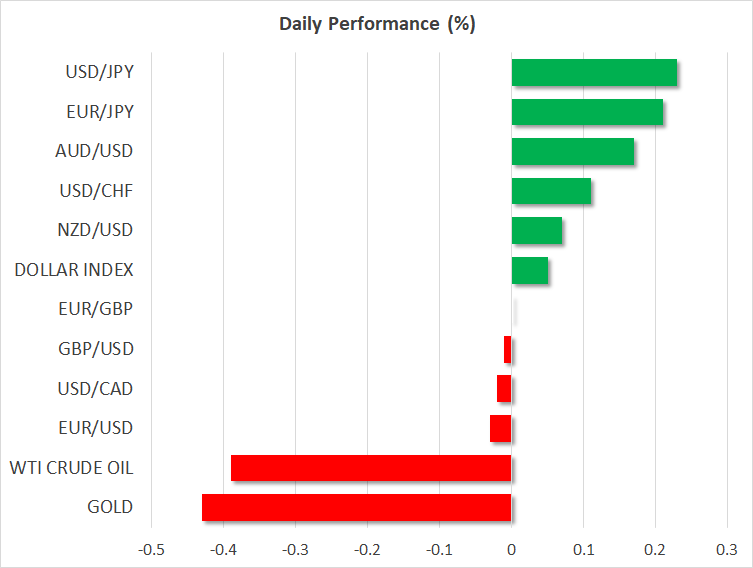
Task: Select the red USD/CAD bar
Action: pos(504,388)
